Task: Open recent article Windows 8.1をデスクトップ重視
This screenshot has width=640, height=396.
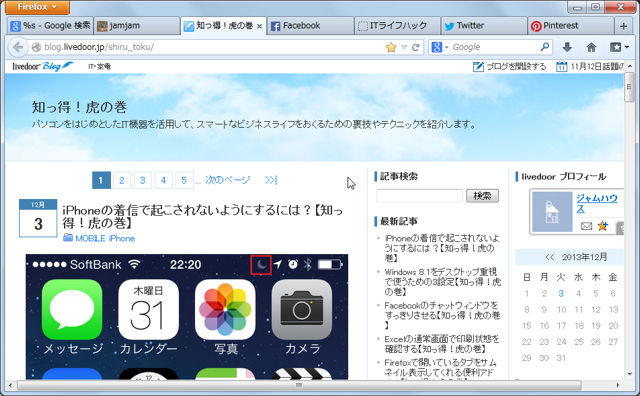Action: (442, 282)
